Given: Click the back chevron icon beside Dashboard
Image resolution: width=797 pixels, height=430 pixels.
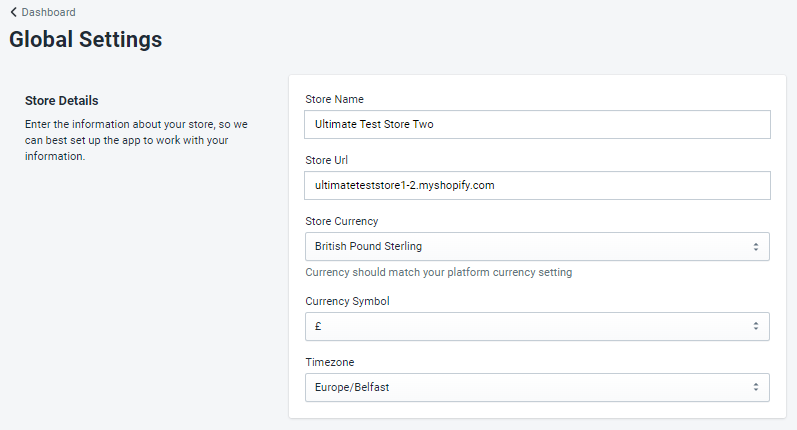Looking at the screenshot, I should 13,12.
